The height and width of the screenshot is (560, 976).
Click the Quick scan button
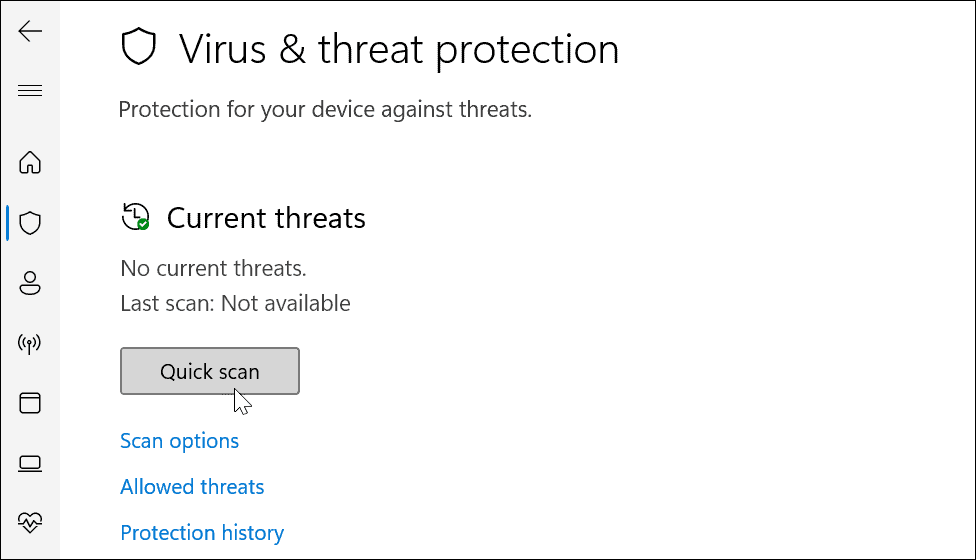(210, 371)
